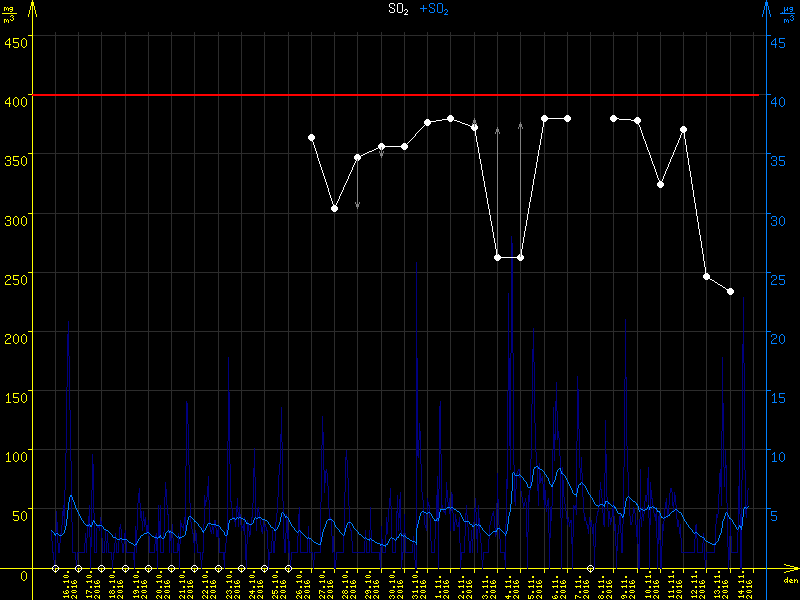Image resolution: width=800 pixels, height=600 pixels.
Task: Click the first yellow circle marker on time axis
Action: [x=56, y=568]
